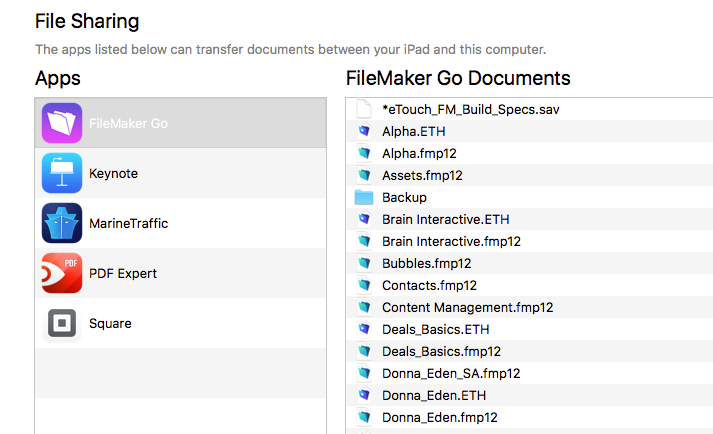Click the file icon beside Deals_Basics.ETH
The image size is (713, 434).
click(364, 329)
